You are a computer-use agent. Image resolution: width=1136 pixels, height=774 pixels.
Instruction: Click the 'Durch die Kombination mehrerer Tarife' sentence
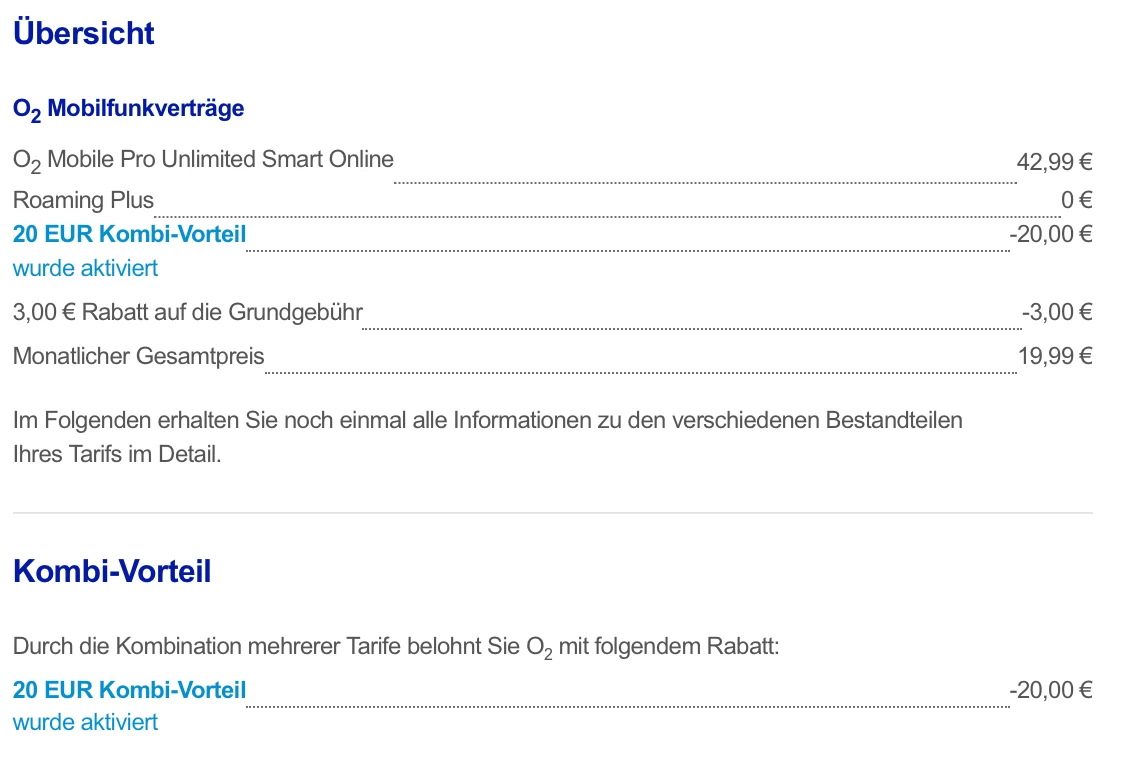(x=395, y=646)
